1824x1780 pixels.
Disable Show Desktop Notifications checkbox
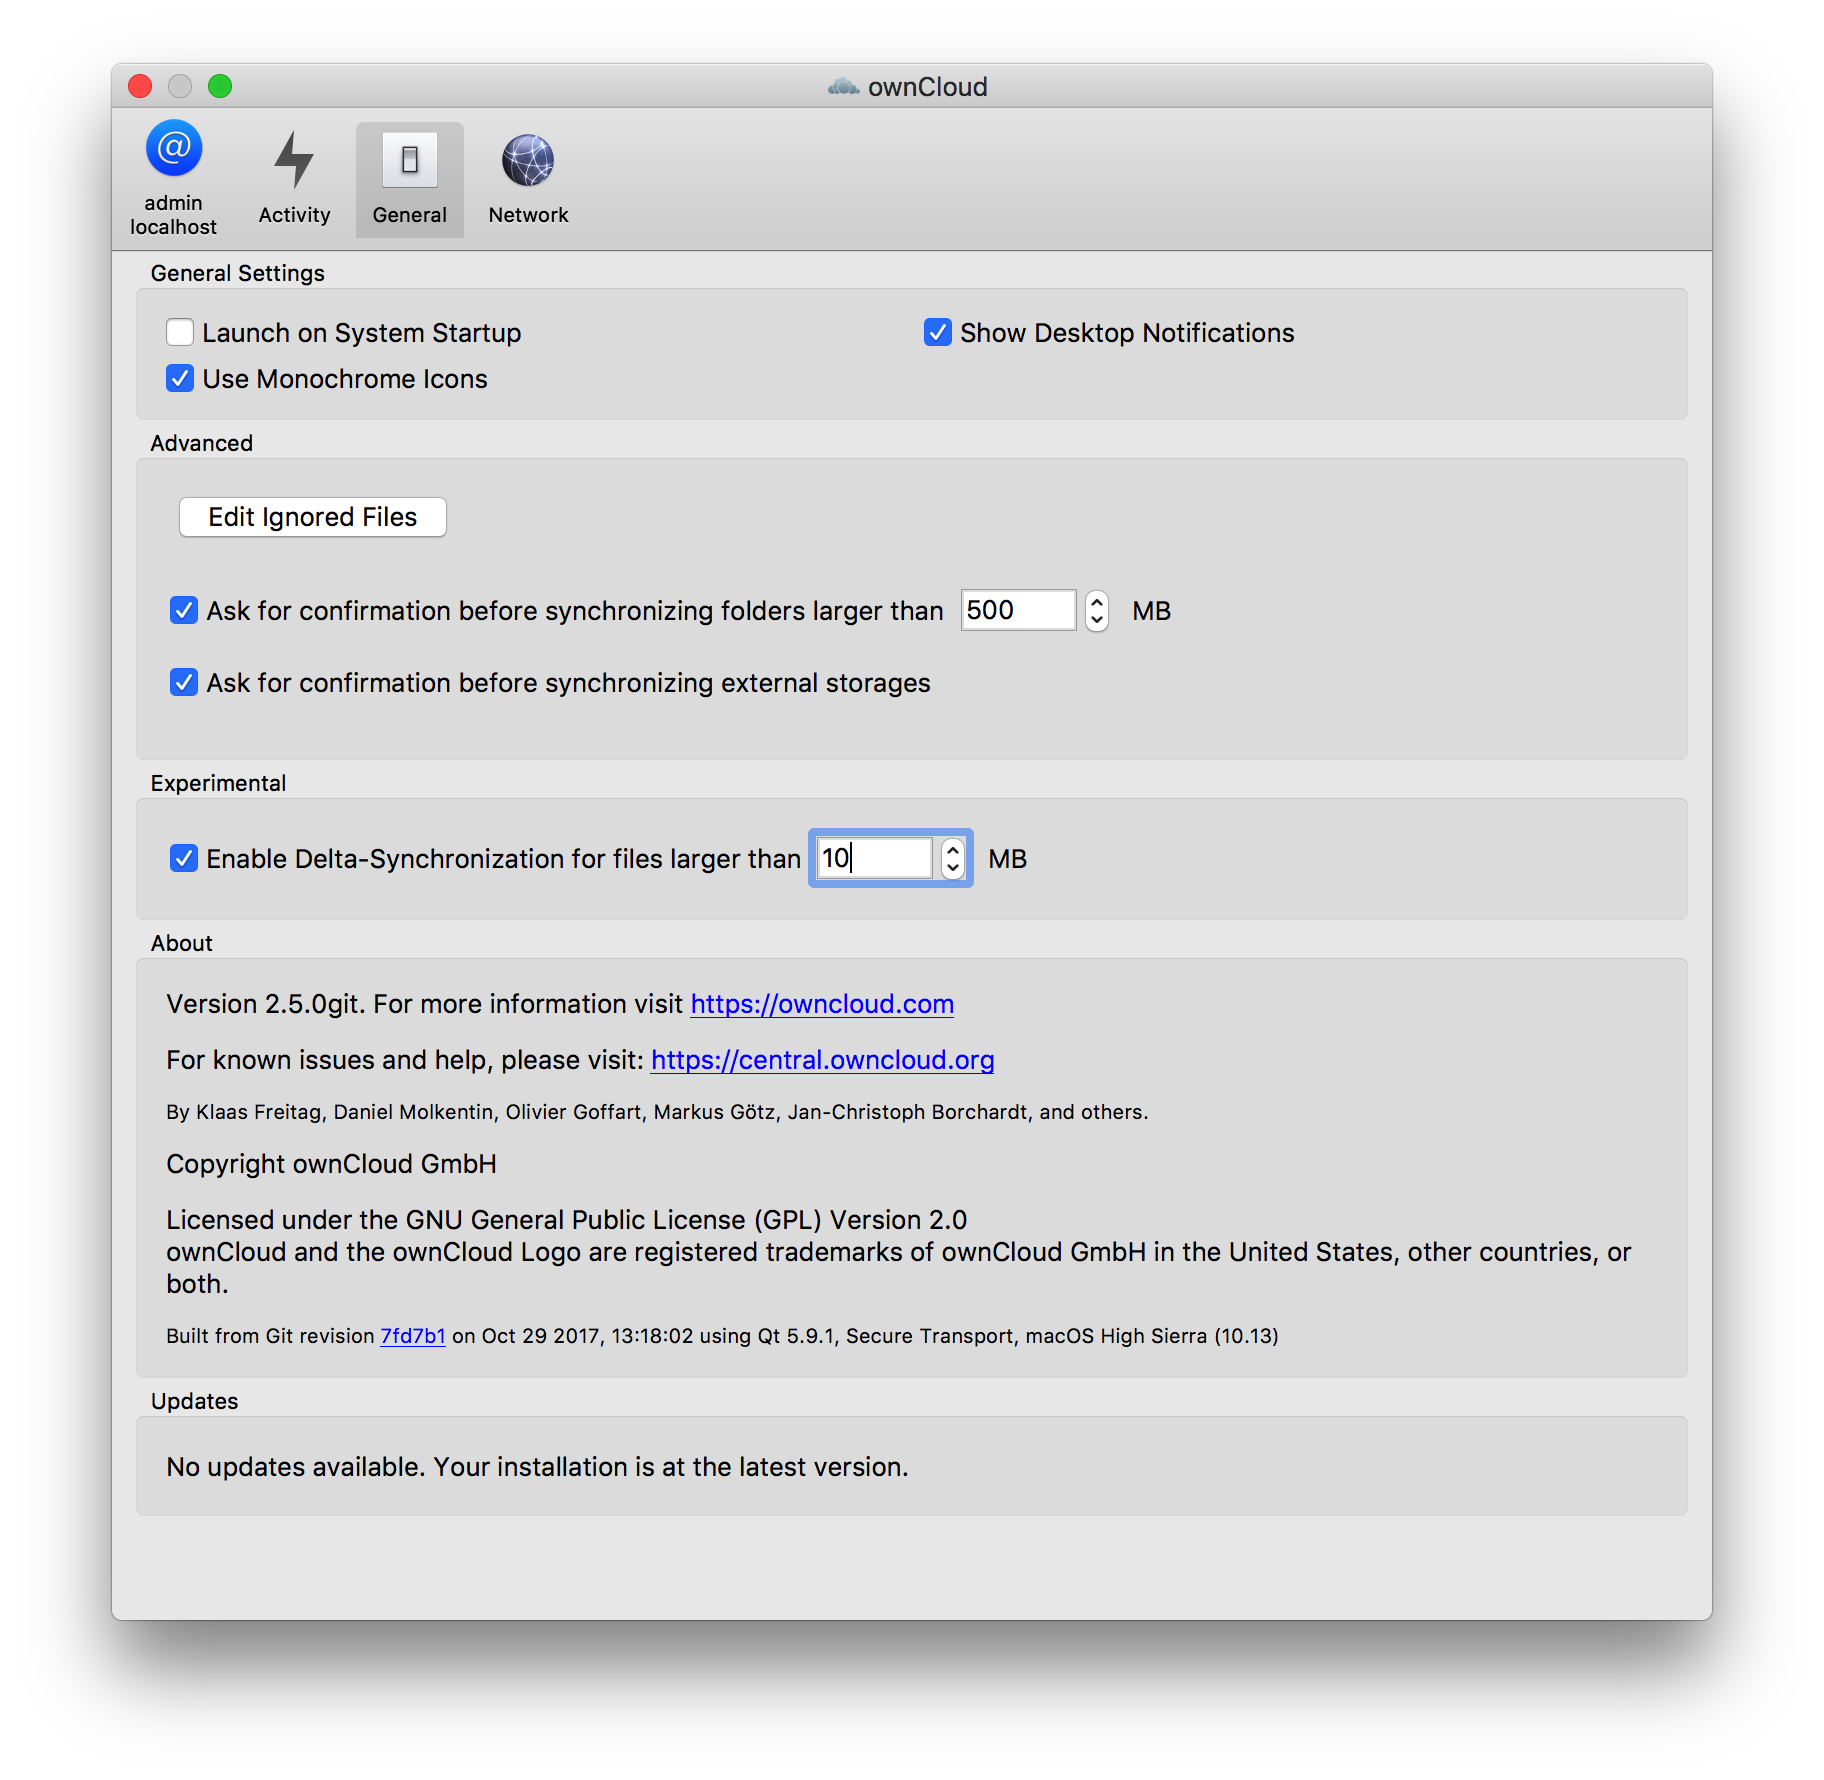(938, 332)
